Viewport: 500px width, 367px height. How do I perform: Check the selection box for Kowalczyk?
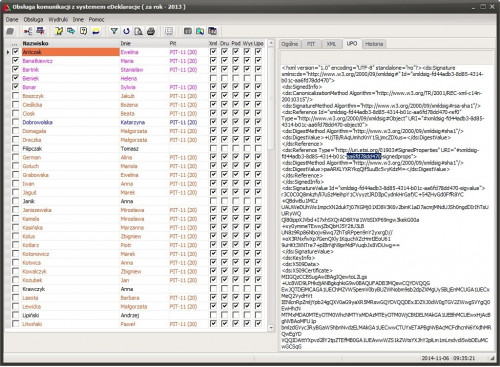coord(15,271)
